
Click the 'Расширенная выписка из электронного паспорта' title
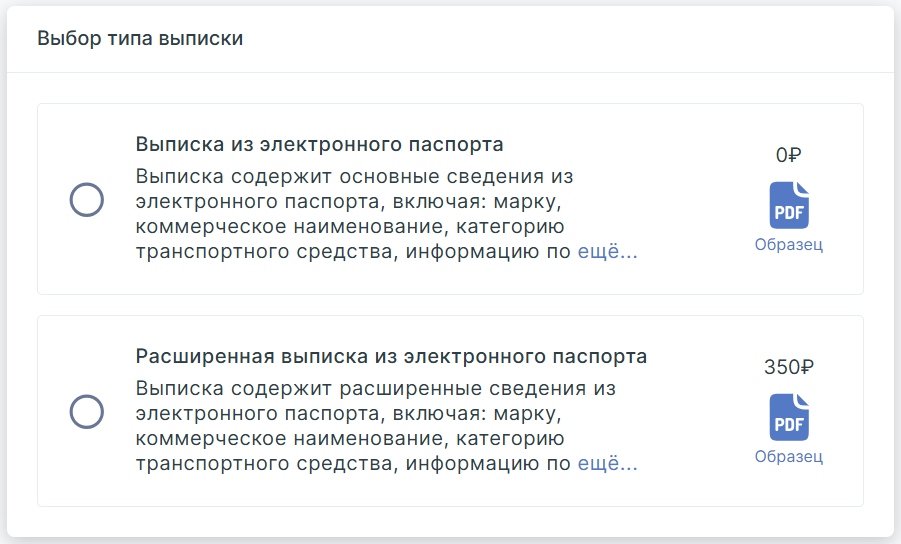point(391,356)
